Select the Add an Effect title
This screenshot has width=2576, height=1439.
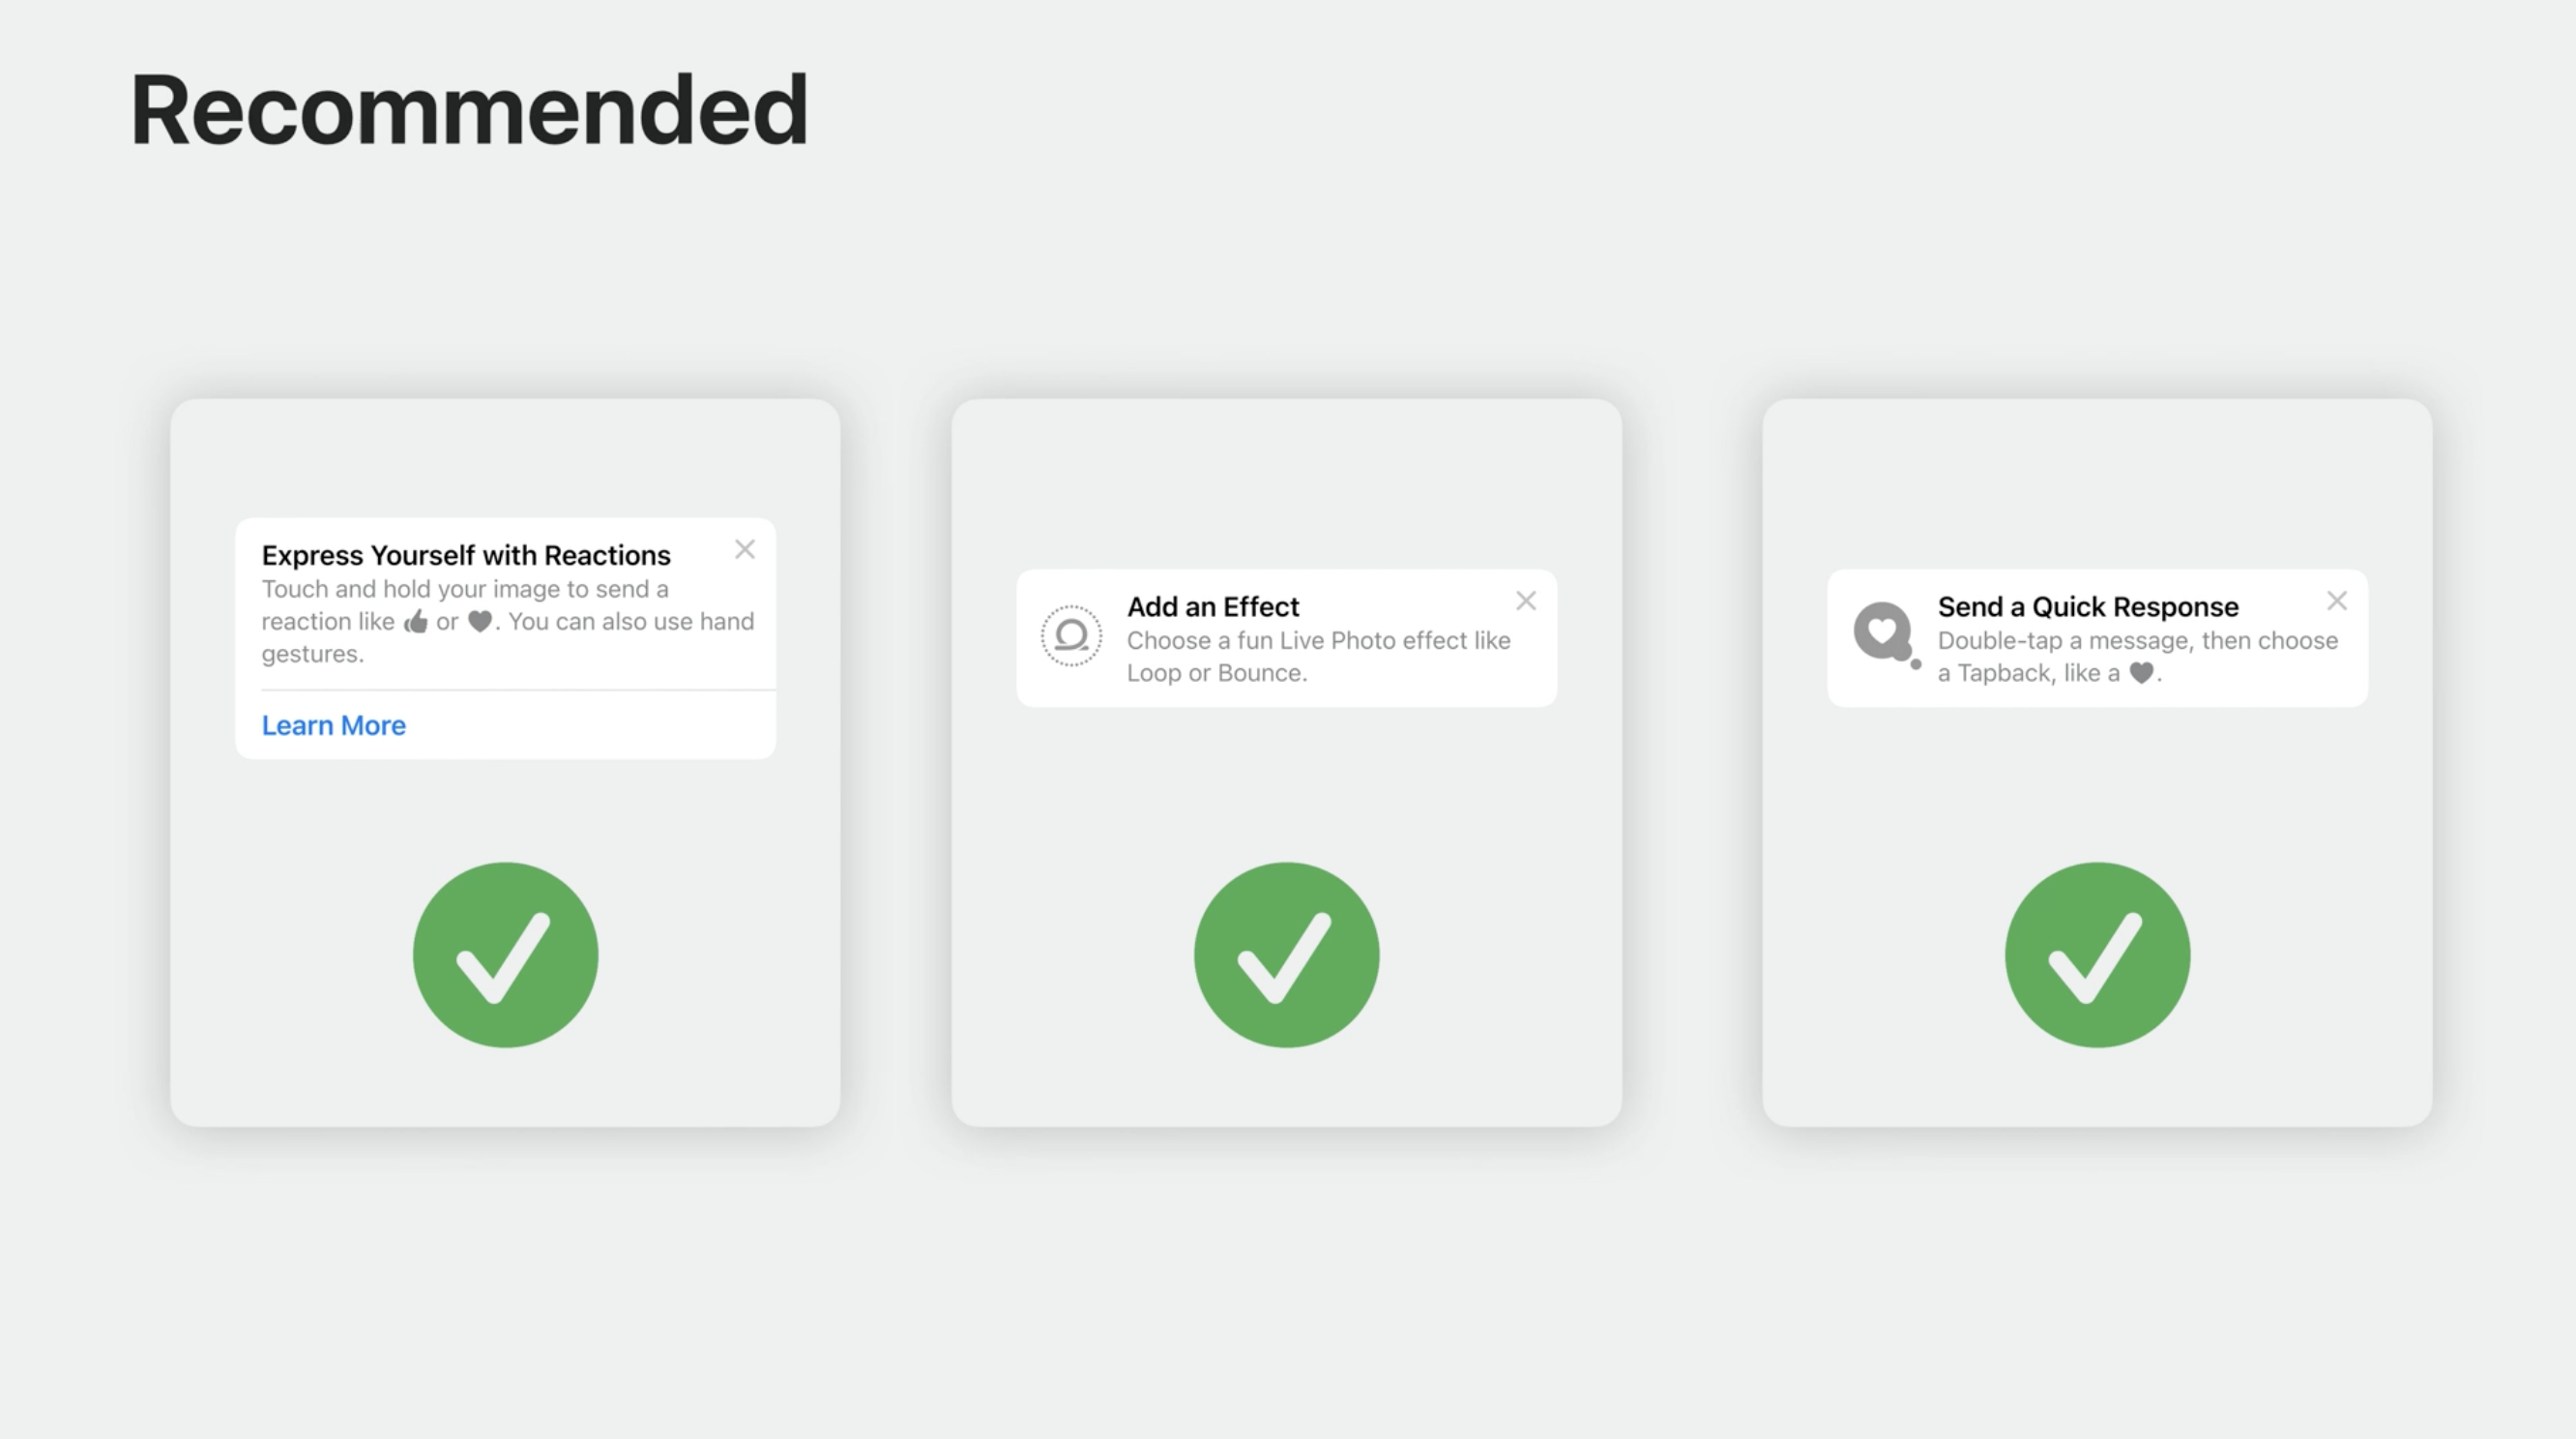pos(1212,607)
